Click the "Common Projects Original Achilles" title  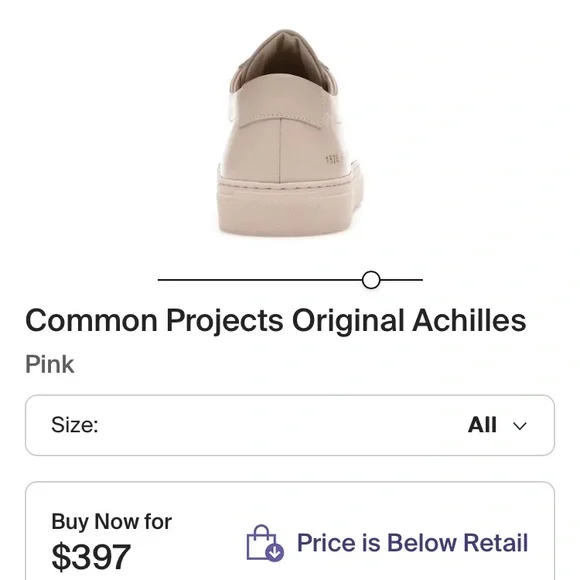276,321
